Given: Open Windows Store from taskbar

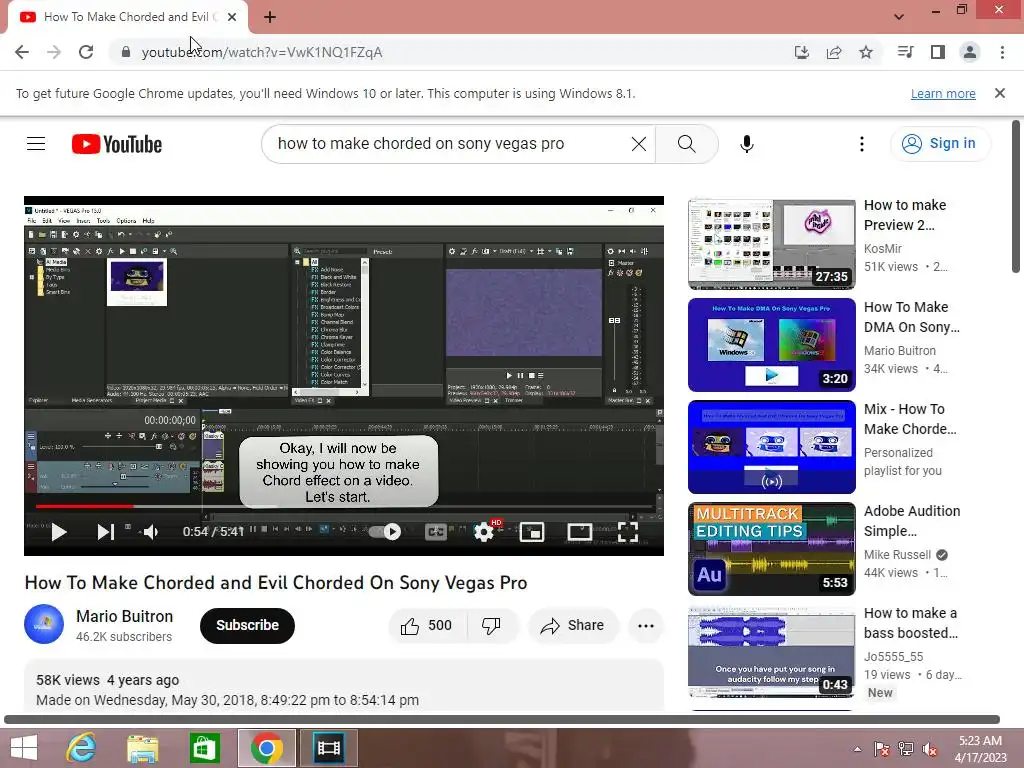Looking at the screenshot, I should tap(204, 748).
